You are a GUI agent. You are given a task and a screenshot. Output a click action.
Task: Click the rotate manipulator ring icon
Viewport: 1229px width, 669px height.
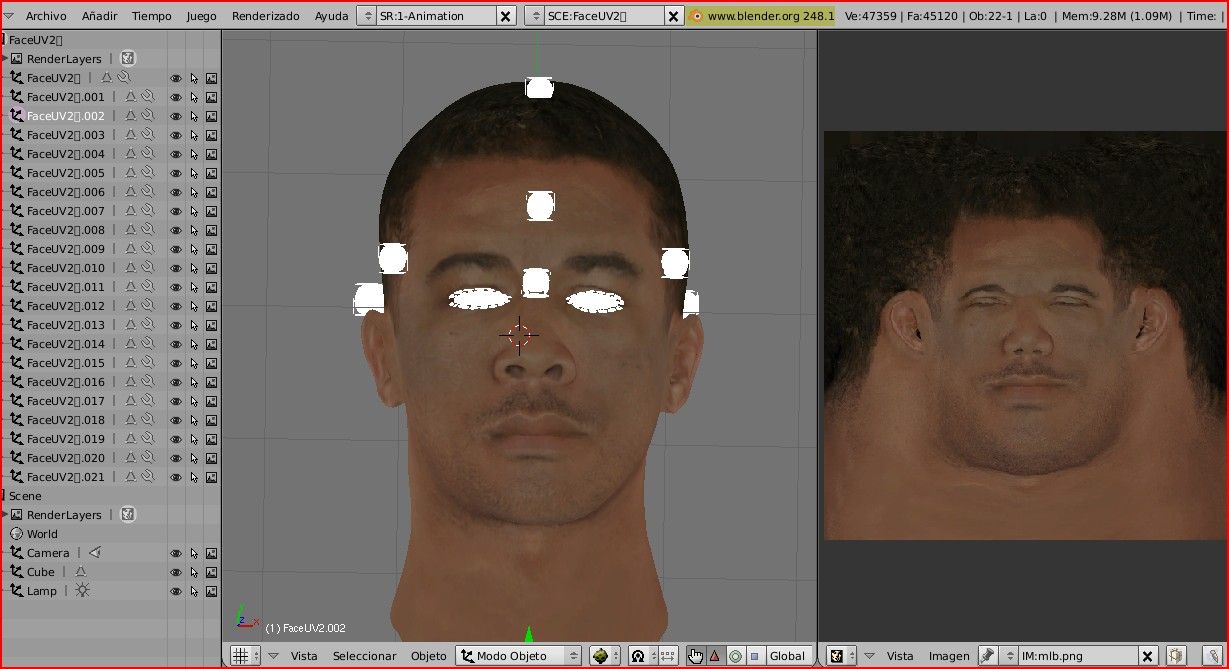coord(735,656)
